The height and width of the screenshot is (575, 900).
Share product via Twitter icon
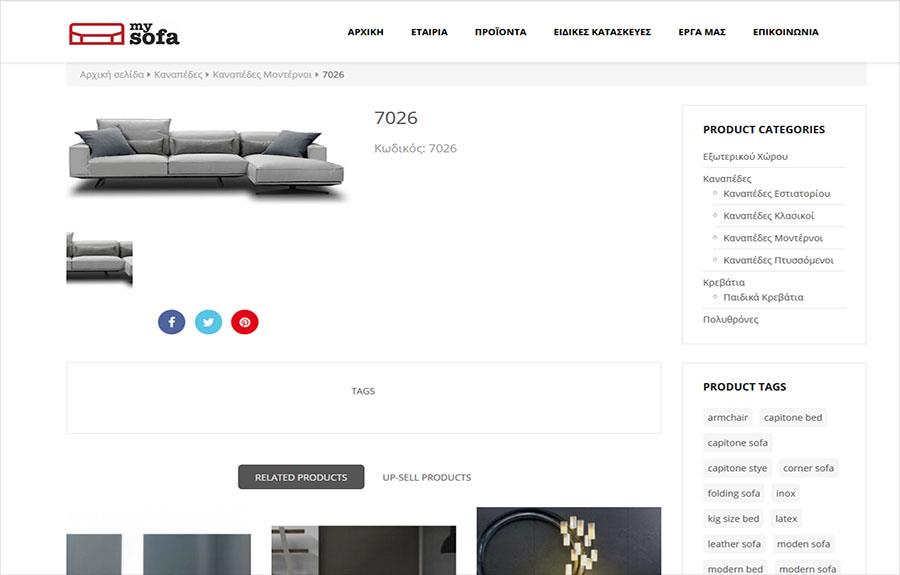pos(208,322)
